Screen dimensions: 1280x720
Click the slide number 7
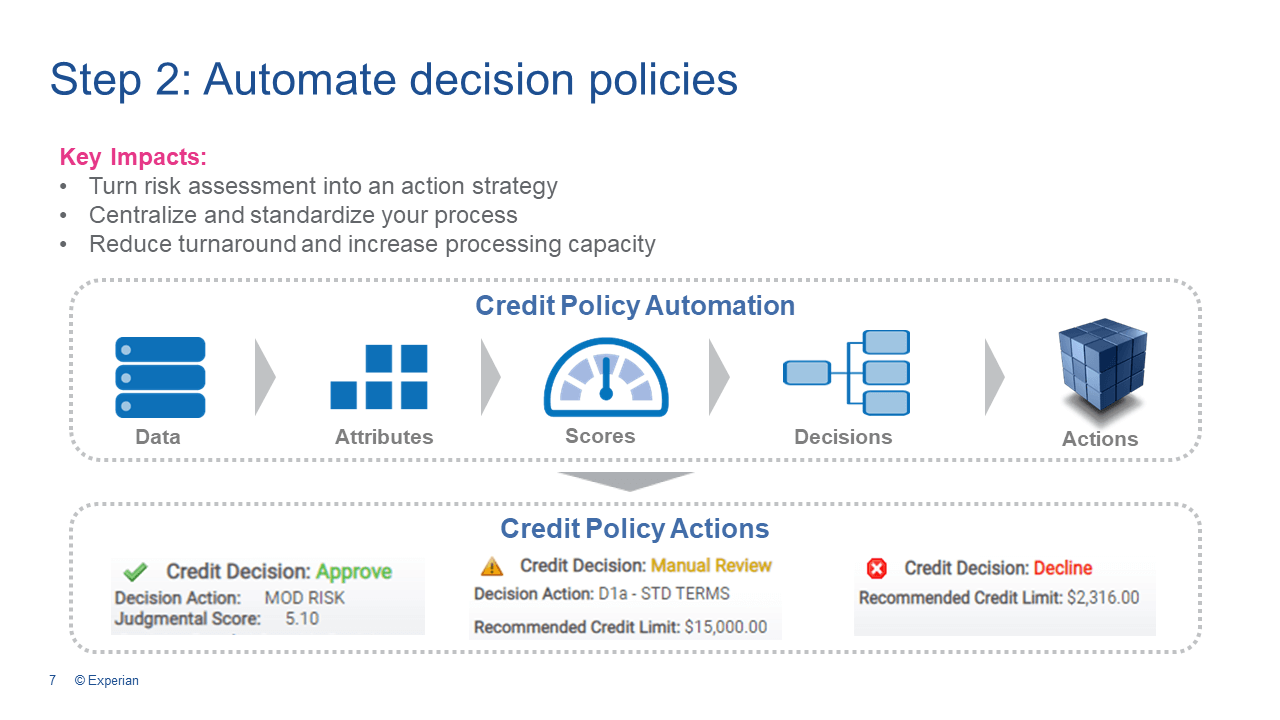coord(52,681)
